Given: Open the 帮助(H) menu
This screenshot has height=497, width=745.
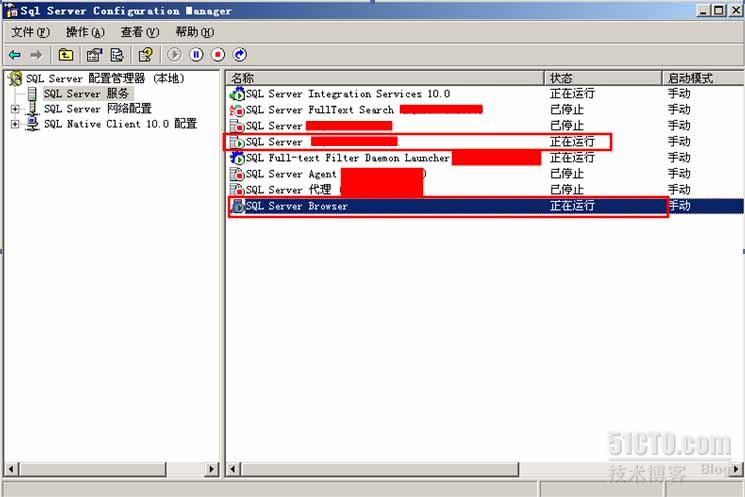Looking at the screenshot, I should coord(195,32).
